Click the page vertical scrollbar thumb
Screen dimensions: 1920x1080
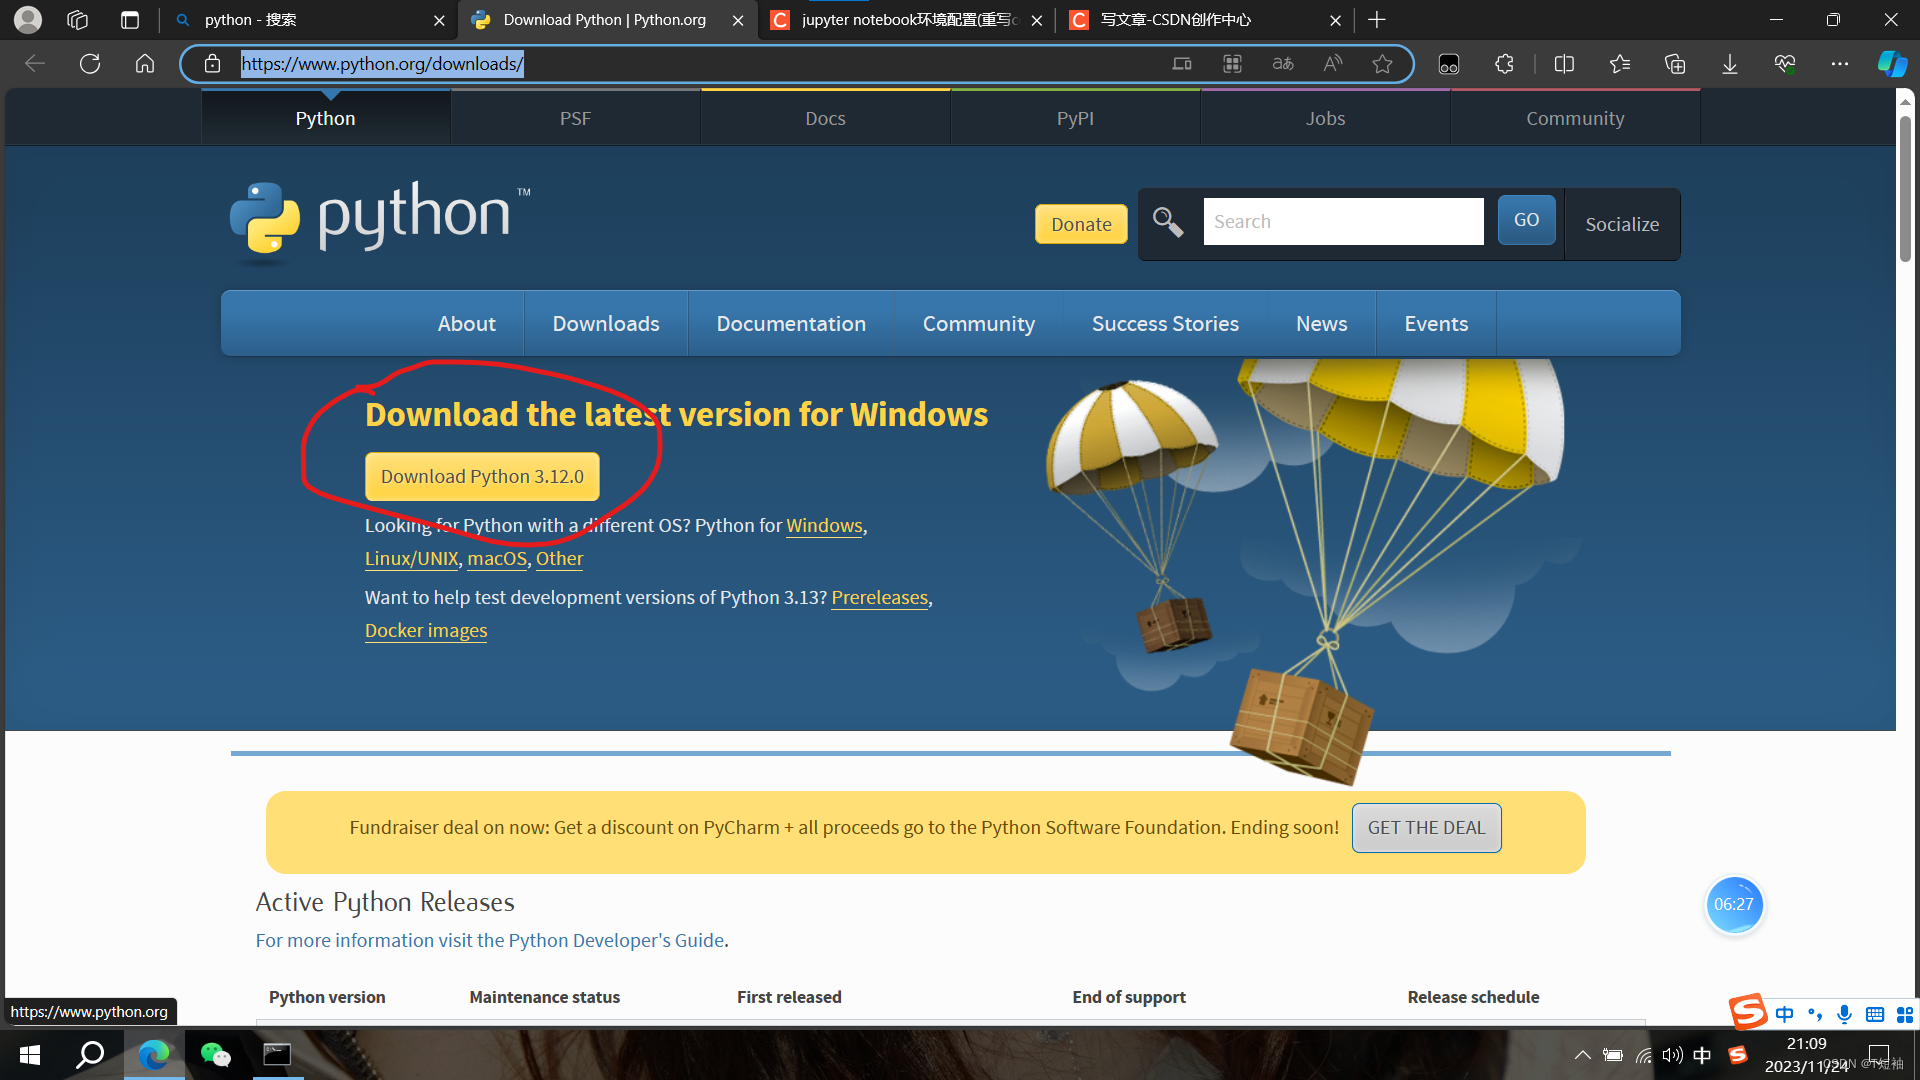(1905, 190)
